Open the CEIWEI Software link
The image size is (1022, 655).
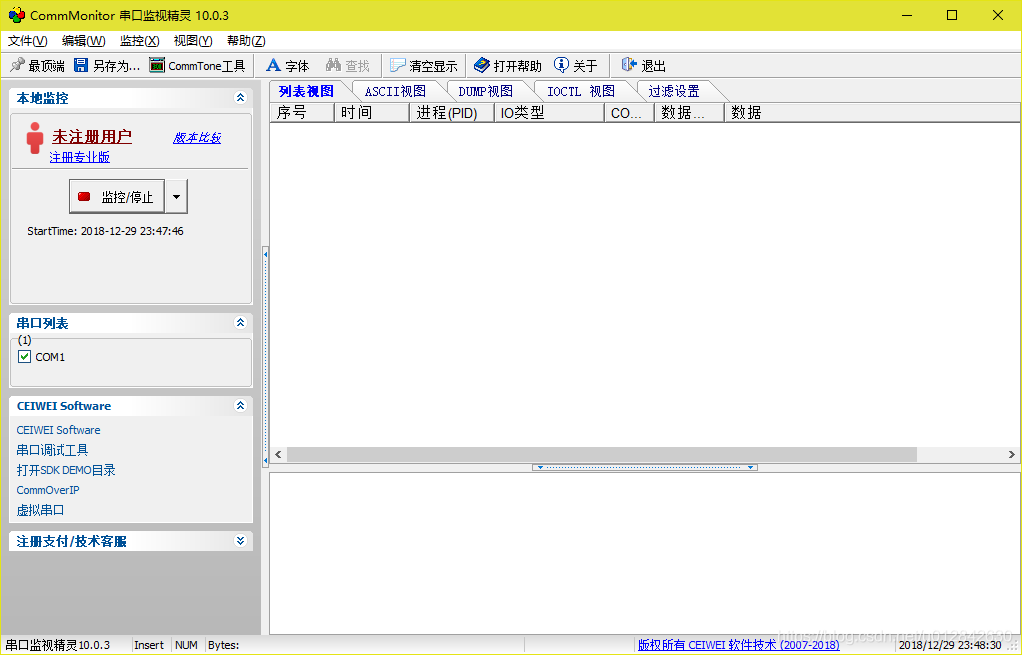pyautogui.click(x=59, y=430)
